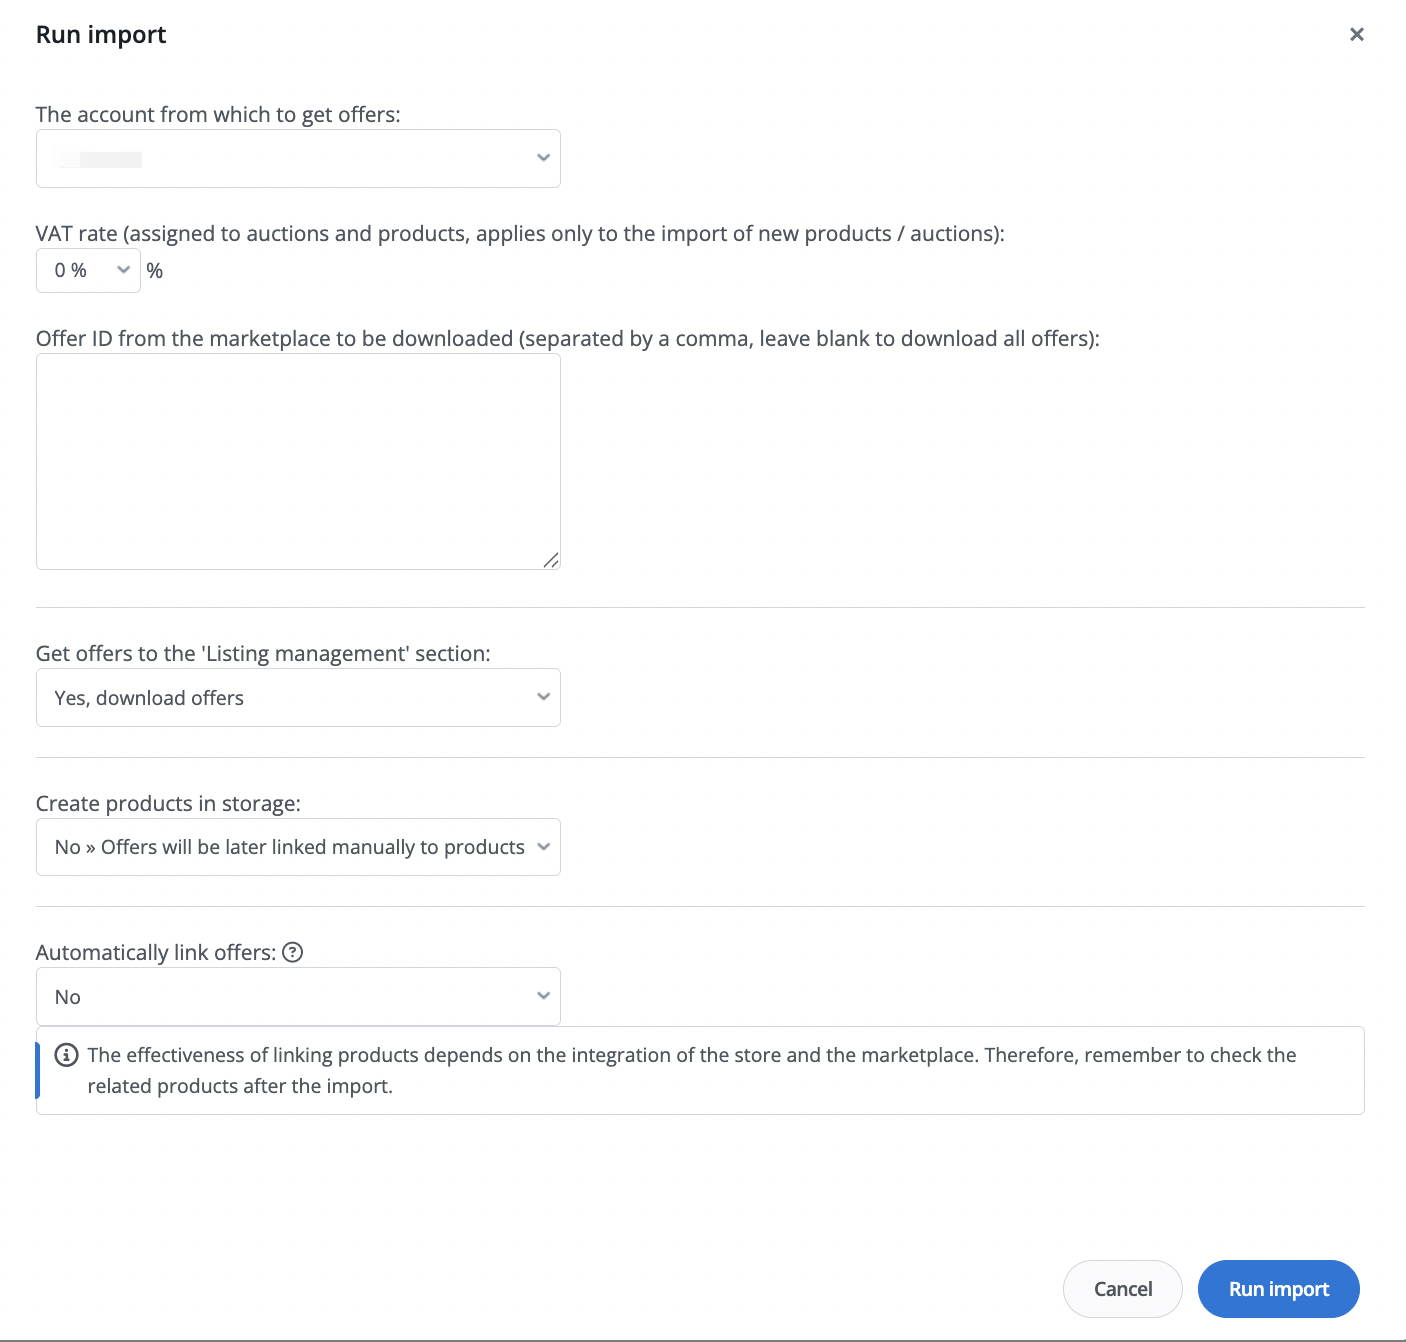Click the VAT rate field label

tap(520, 234)
